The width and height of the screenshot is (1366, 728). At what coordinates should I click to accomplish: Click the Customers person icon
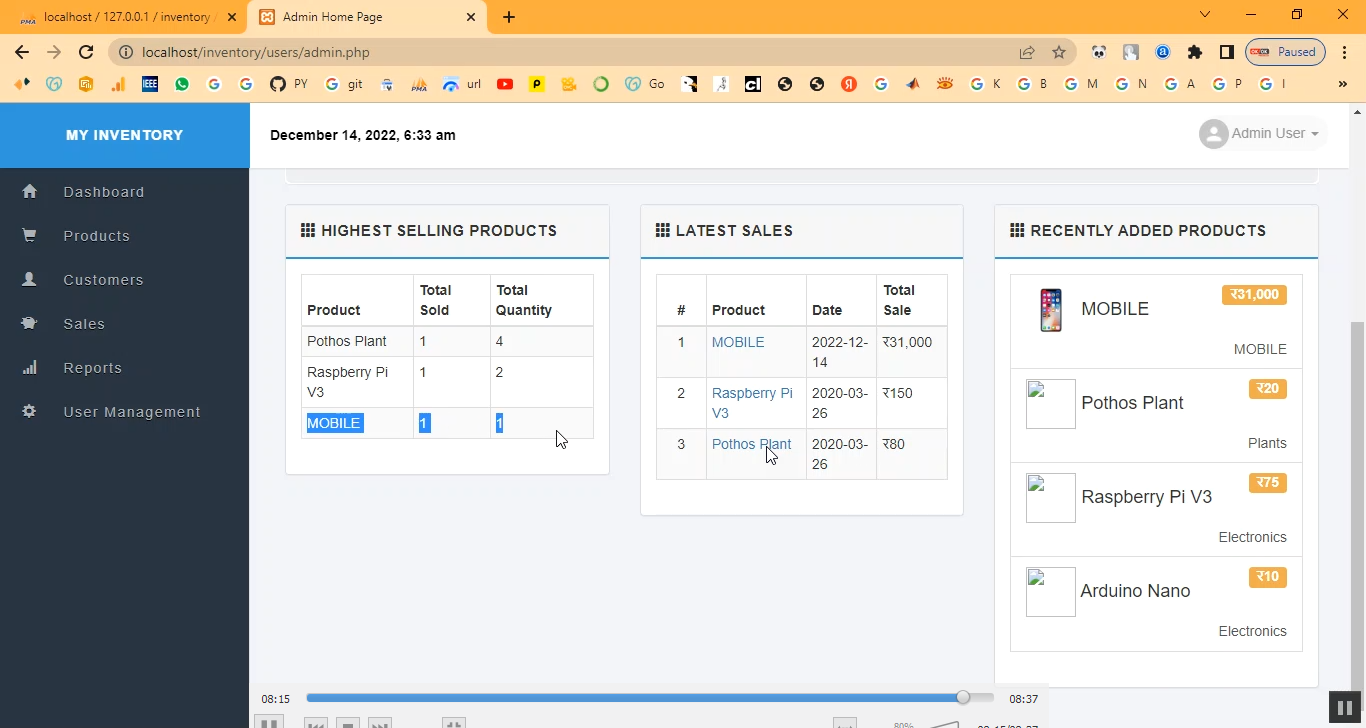click(x=30, y=279)
